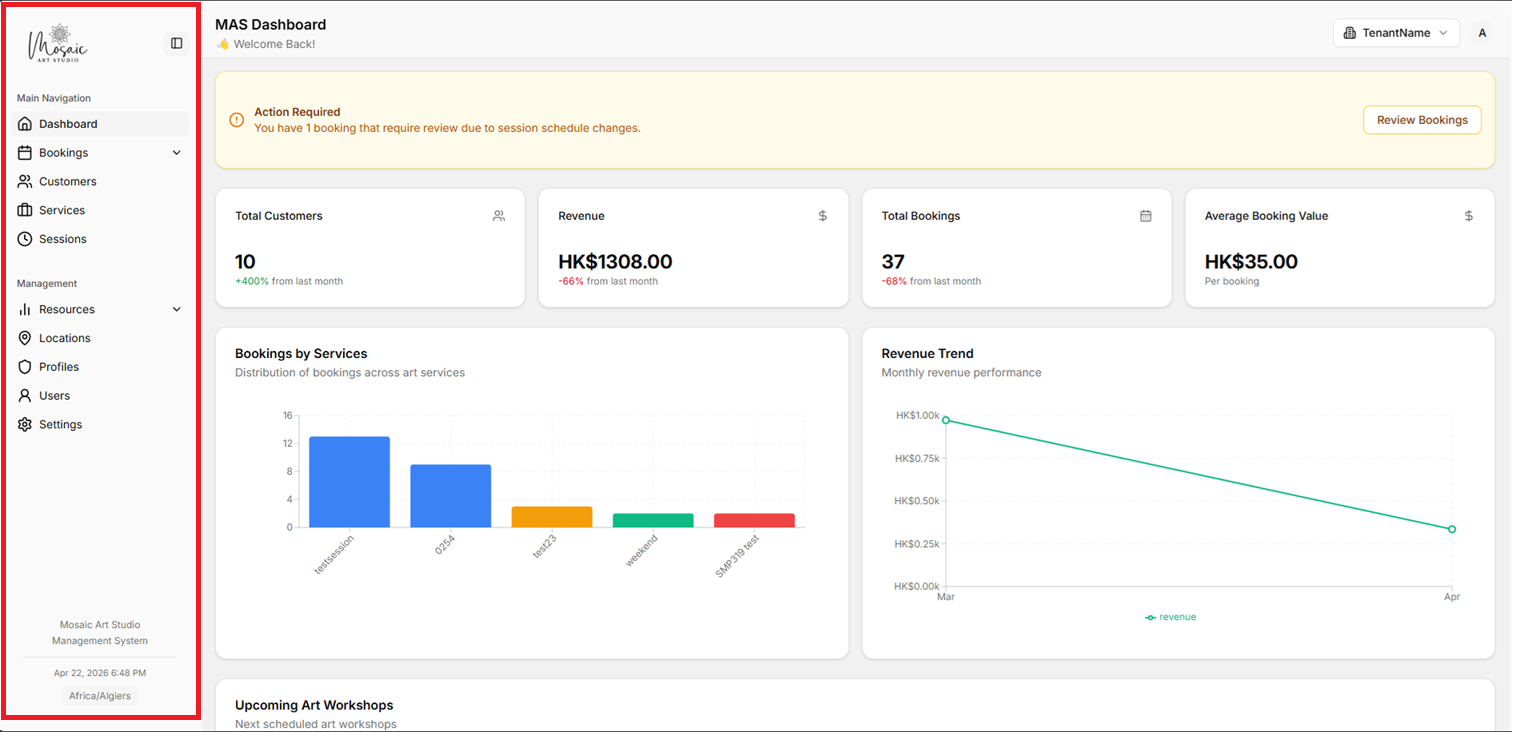Screen dimensions: 1514x732
Task: Open Settings via the gear icon
Action: click(24, 424)
